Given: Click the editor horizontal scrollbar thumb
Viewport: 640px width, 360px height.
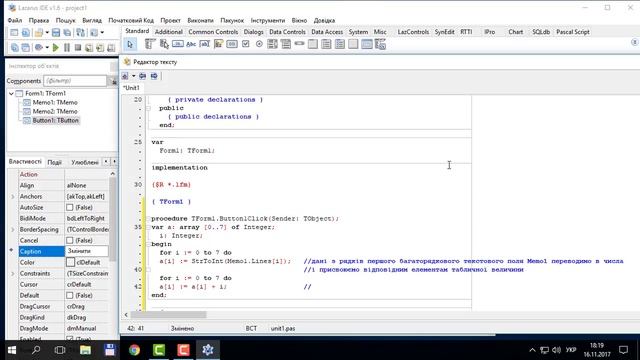Looking at the screenshot, I should pos(168,315).
